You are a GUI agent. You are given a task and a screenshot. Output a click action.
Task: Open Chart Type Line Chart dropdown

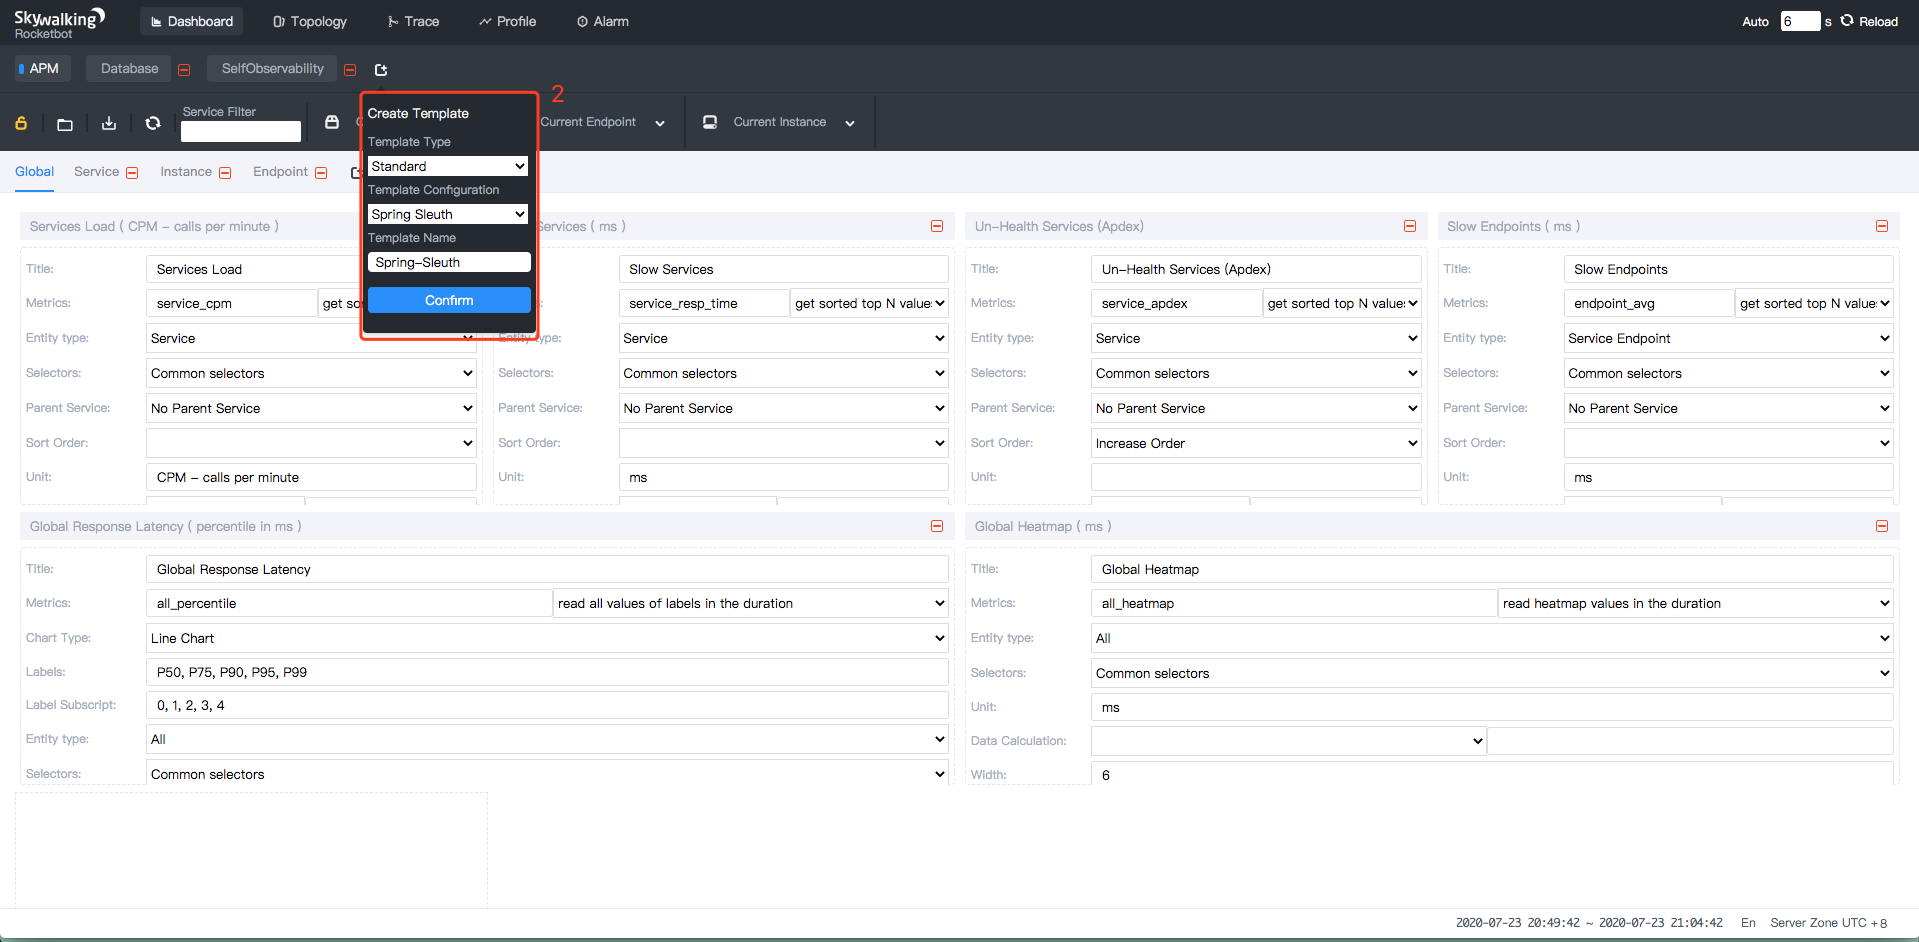tap(547, 638)
